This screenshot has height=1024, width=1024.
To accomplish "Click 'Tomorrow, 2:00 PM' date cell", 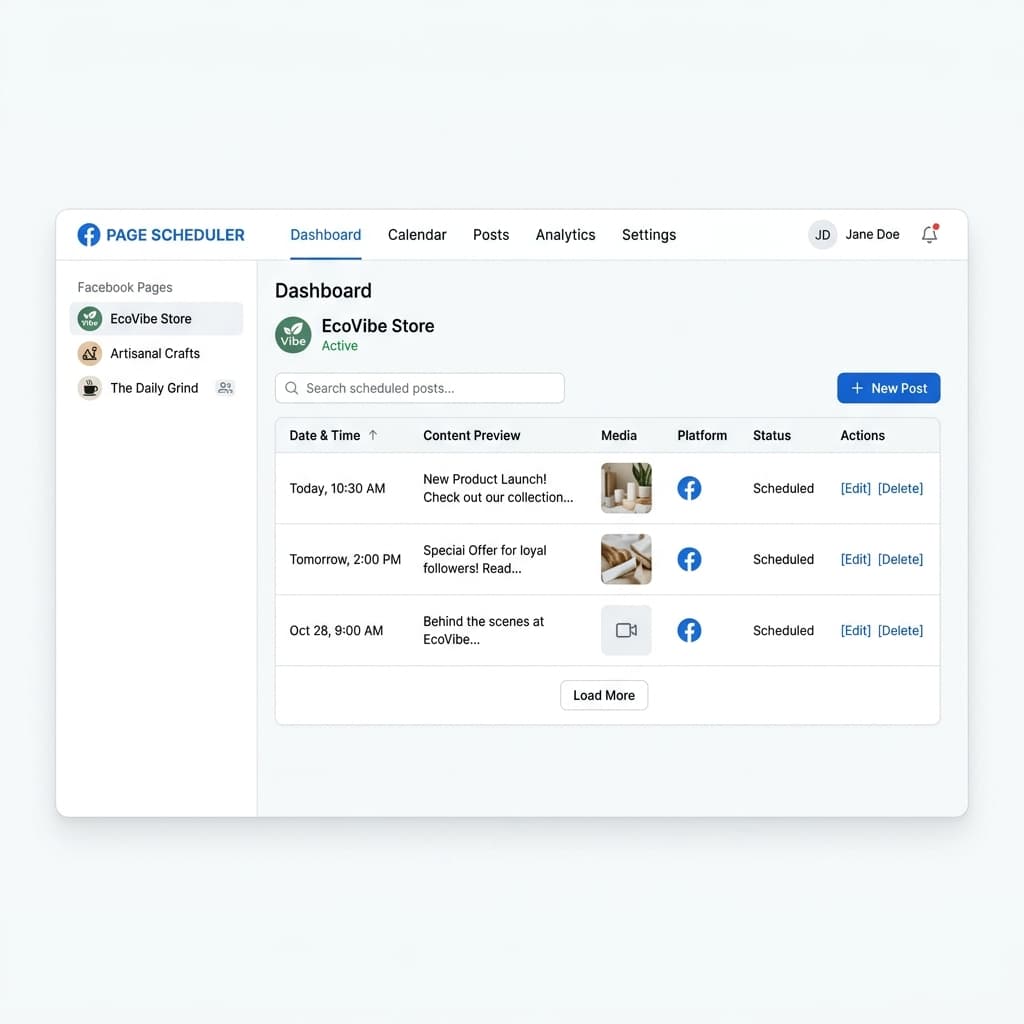I will tap(345, 559).
